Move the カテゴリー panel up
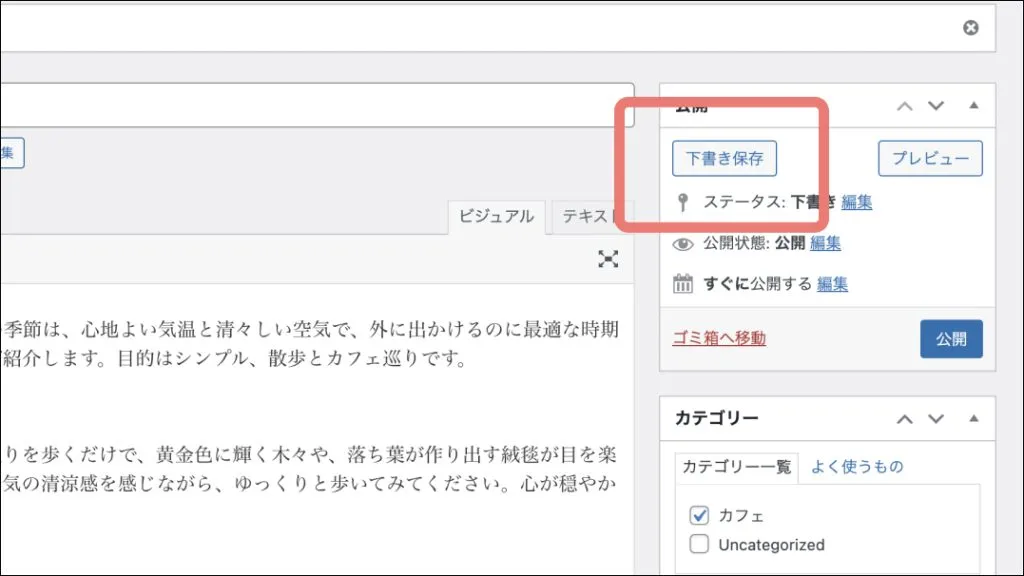 pyautogui.click(x=904, y=419)
